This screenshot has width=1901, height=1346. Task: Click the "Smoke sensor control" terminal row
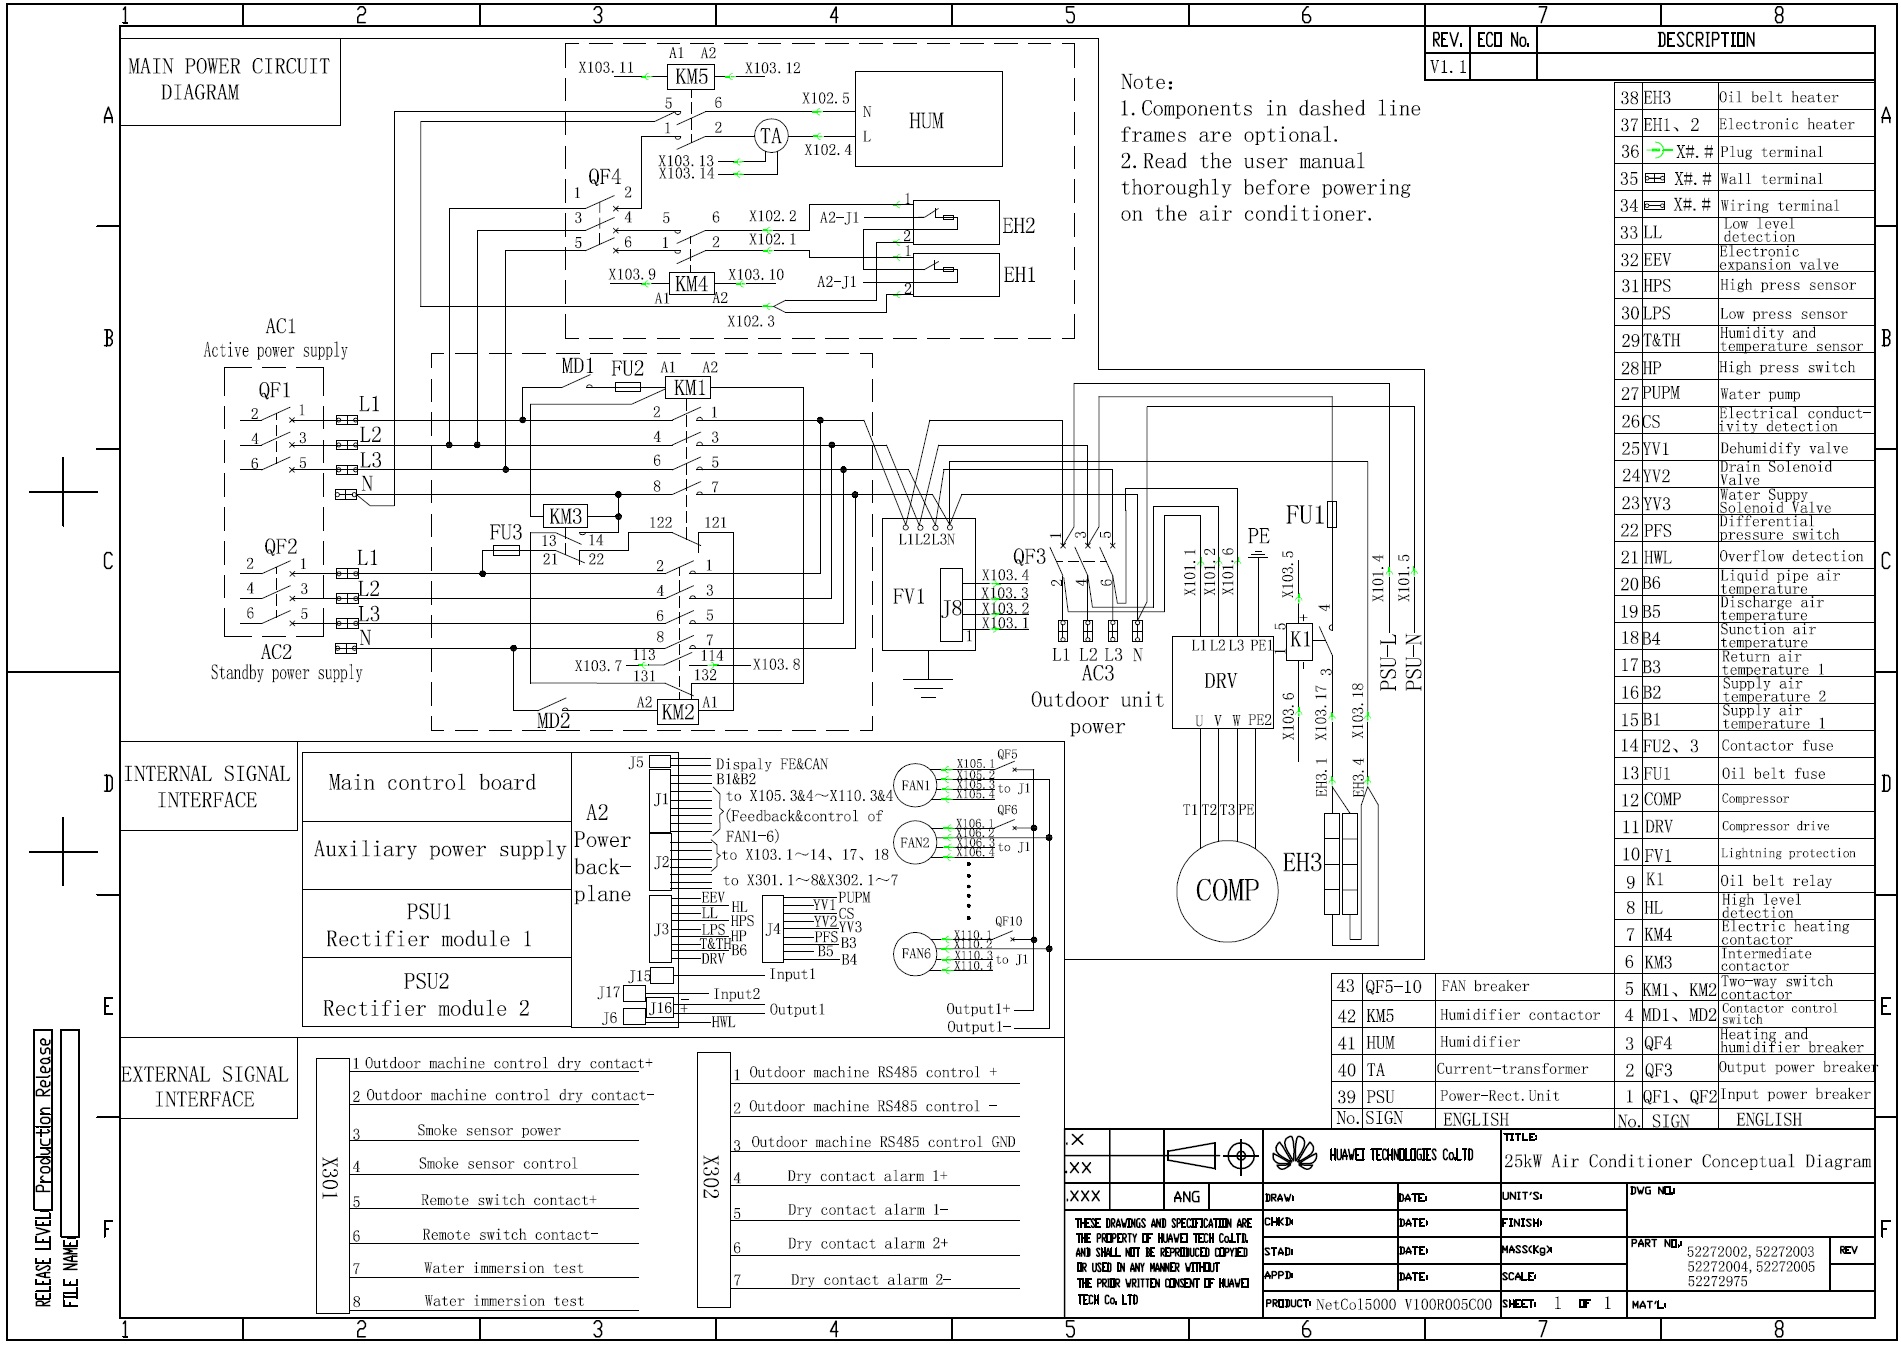click(494, 1163)
